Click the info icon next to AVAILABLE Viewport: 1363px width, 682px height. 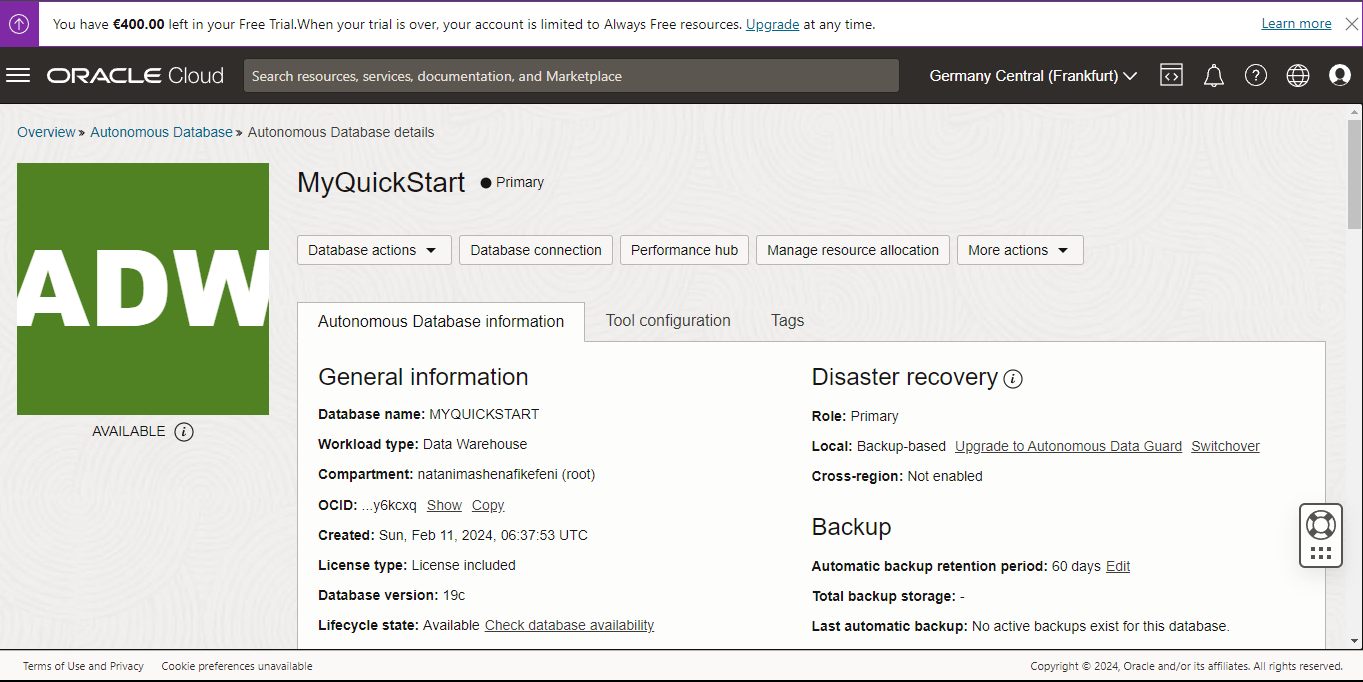(184, 432)
